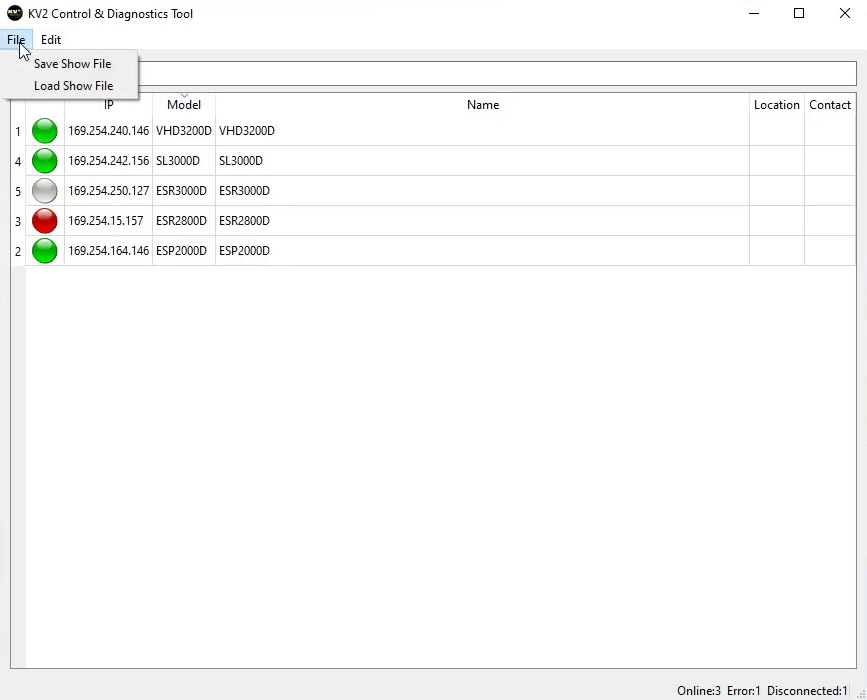
Task: Click the SL3000D model cell
Action: [184, 161]
